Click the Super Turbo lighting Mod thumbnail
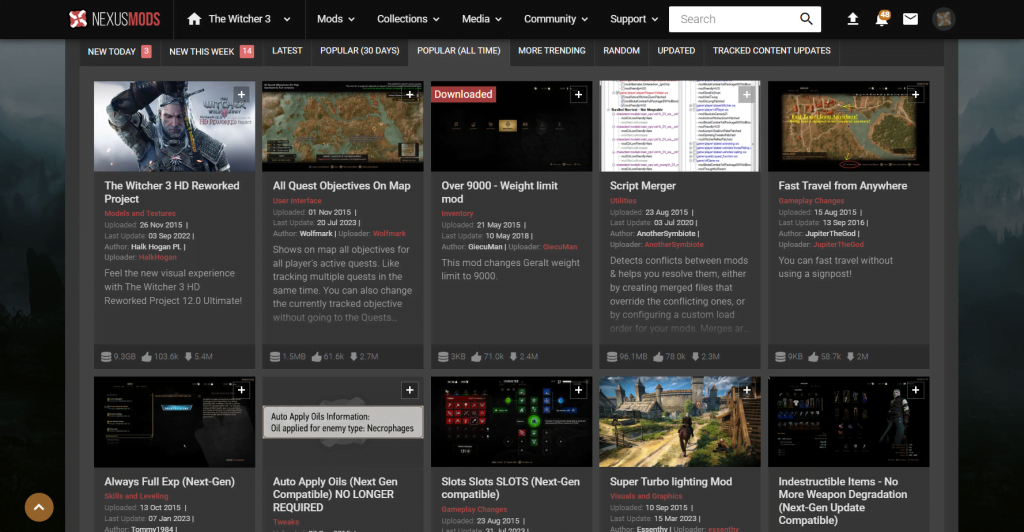The height and width of the screenshot is (532, 1024). coord(677,422)
